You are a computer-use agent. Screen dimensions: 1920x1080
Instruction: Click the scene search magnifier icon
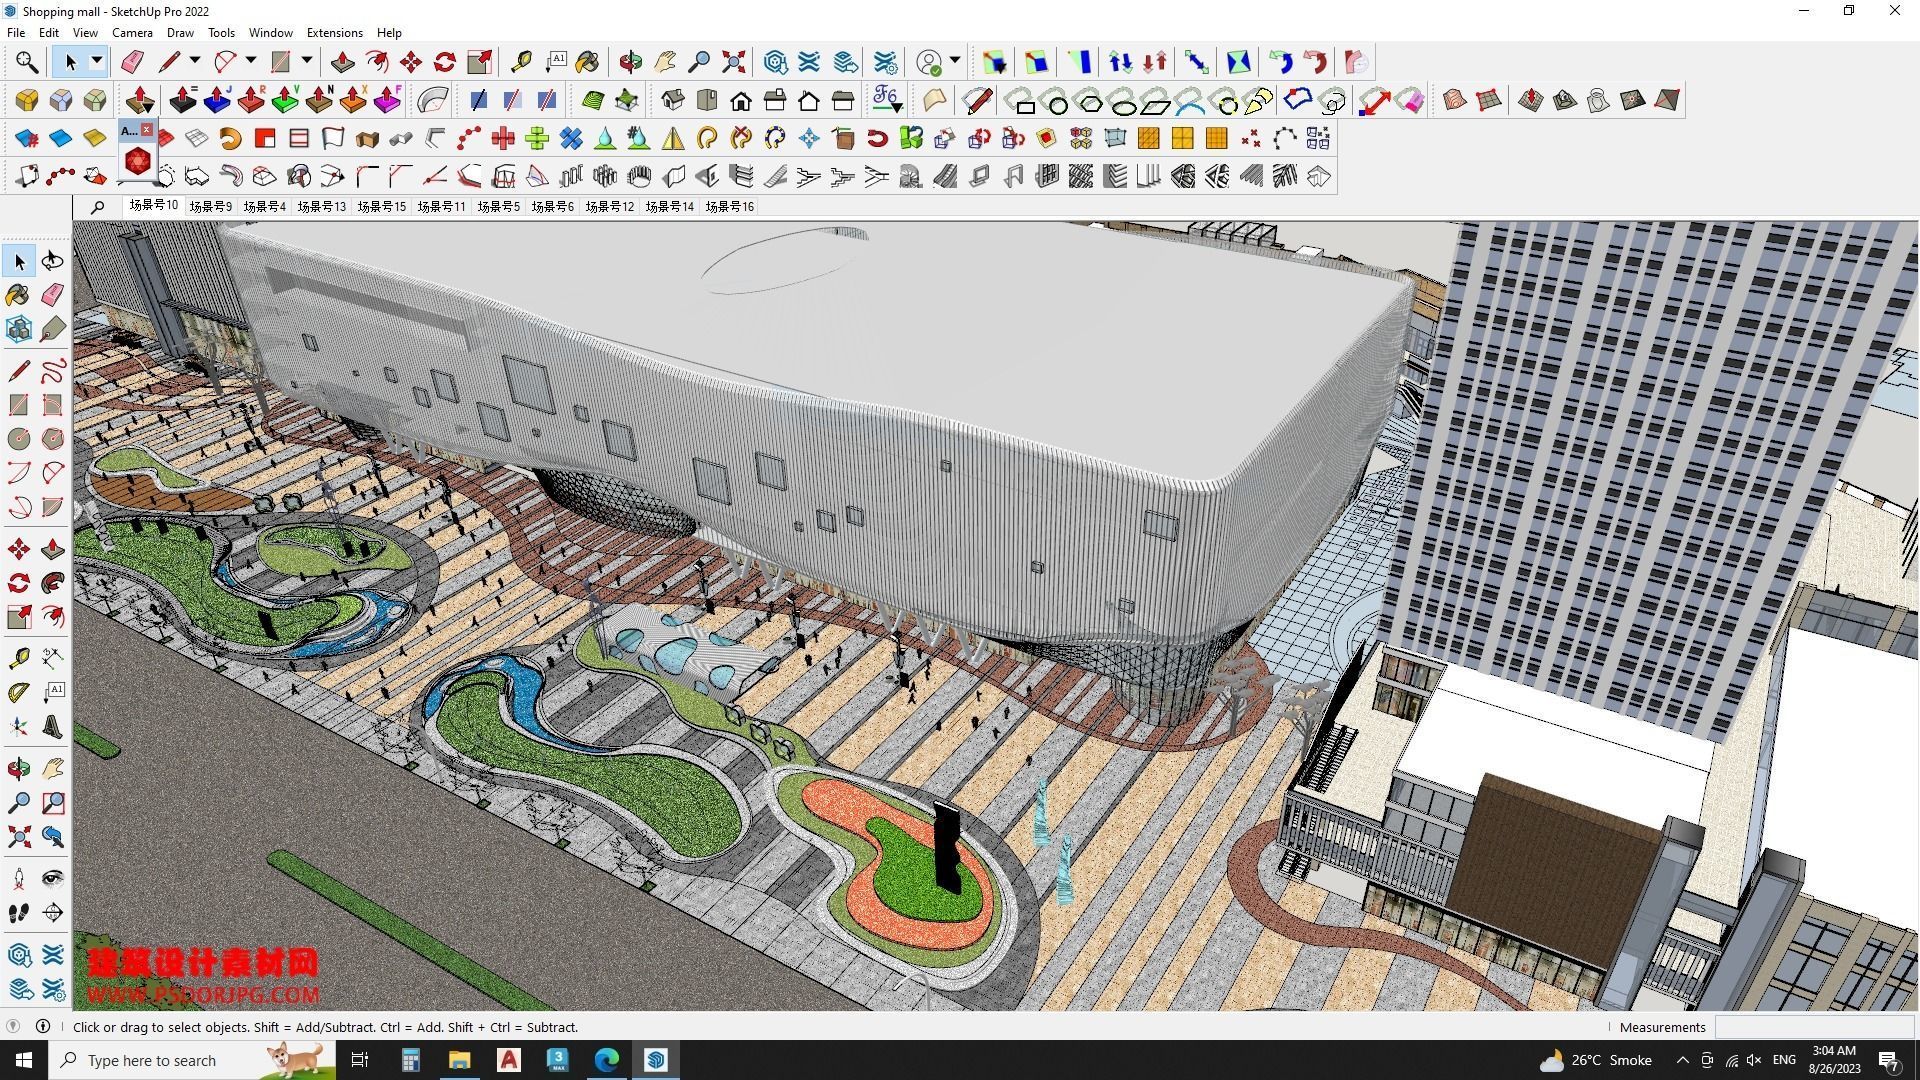[98, 207]
